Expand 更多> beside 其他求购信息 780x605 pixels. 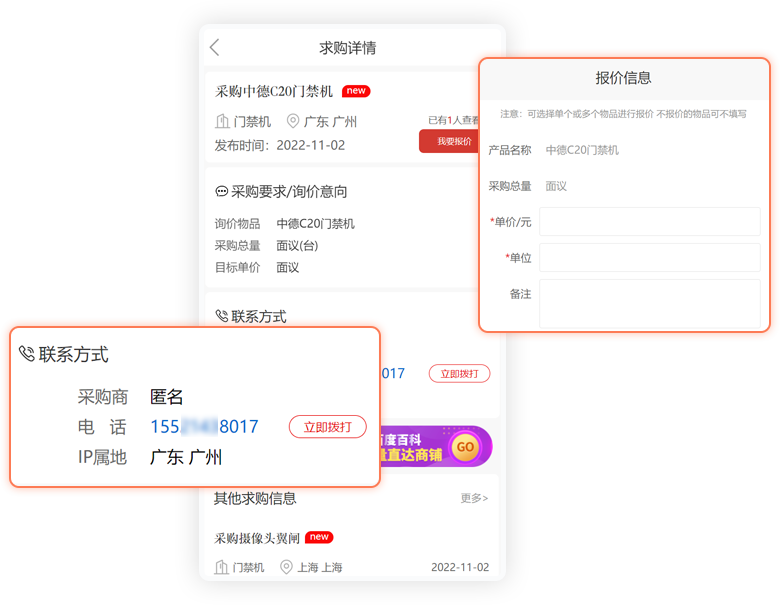tap(474, 498)
